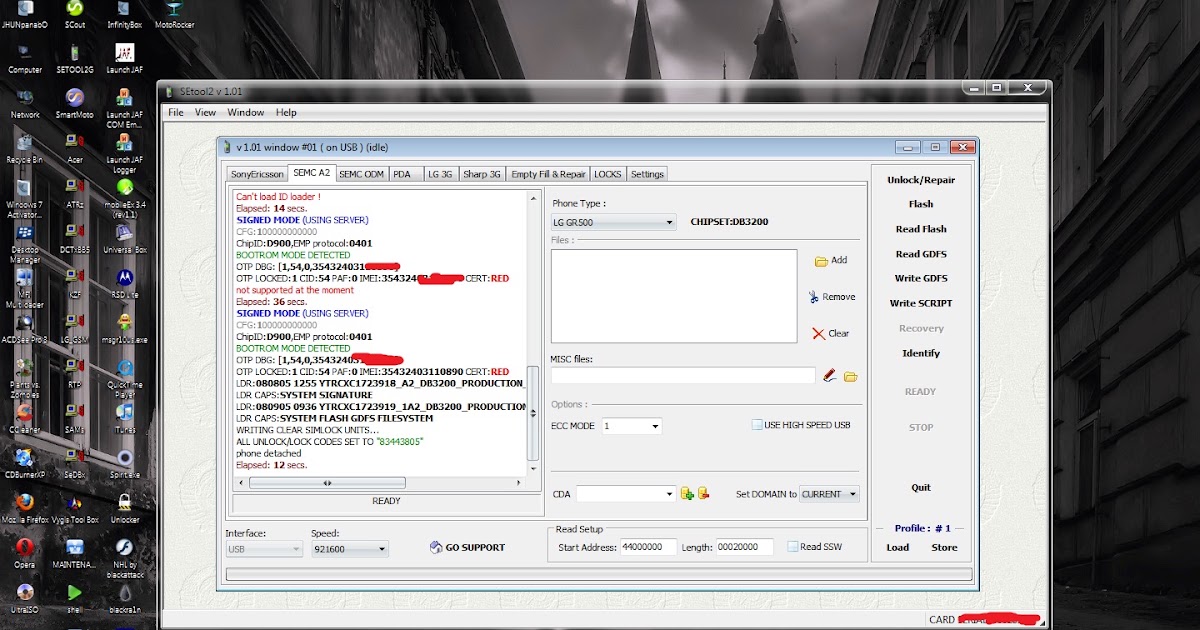Switch to the LG 3G tab
This screenshot has width=1200, height=630.
tap(440, 174)
